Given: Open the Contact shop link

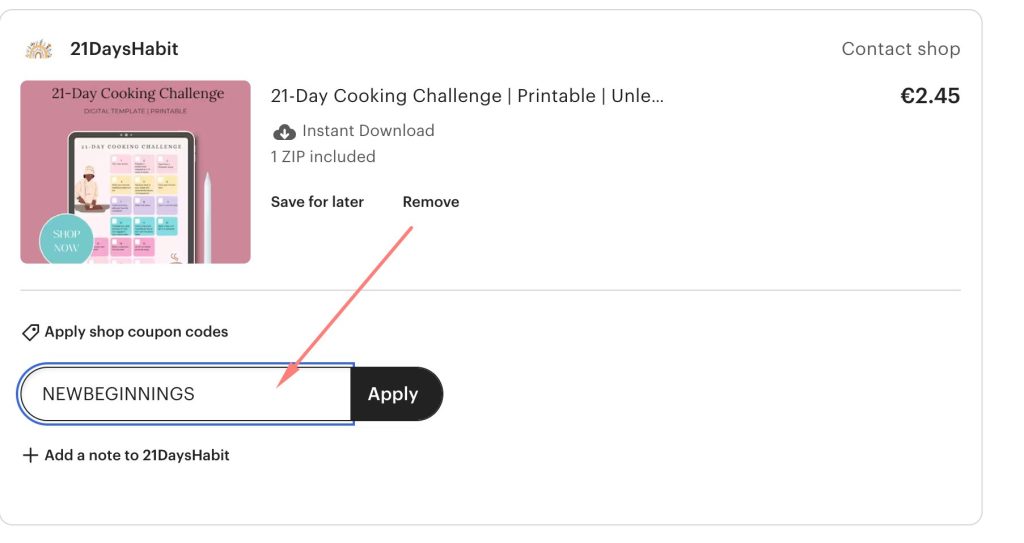Looking at the screenshot, I should pyautogui.click(x=900, y=49).
